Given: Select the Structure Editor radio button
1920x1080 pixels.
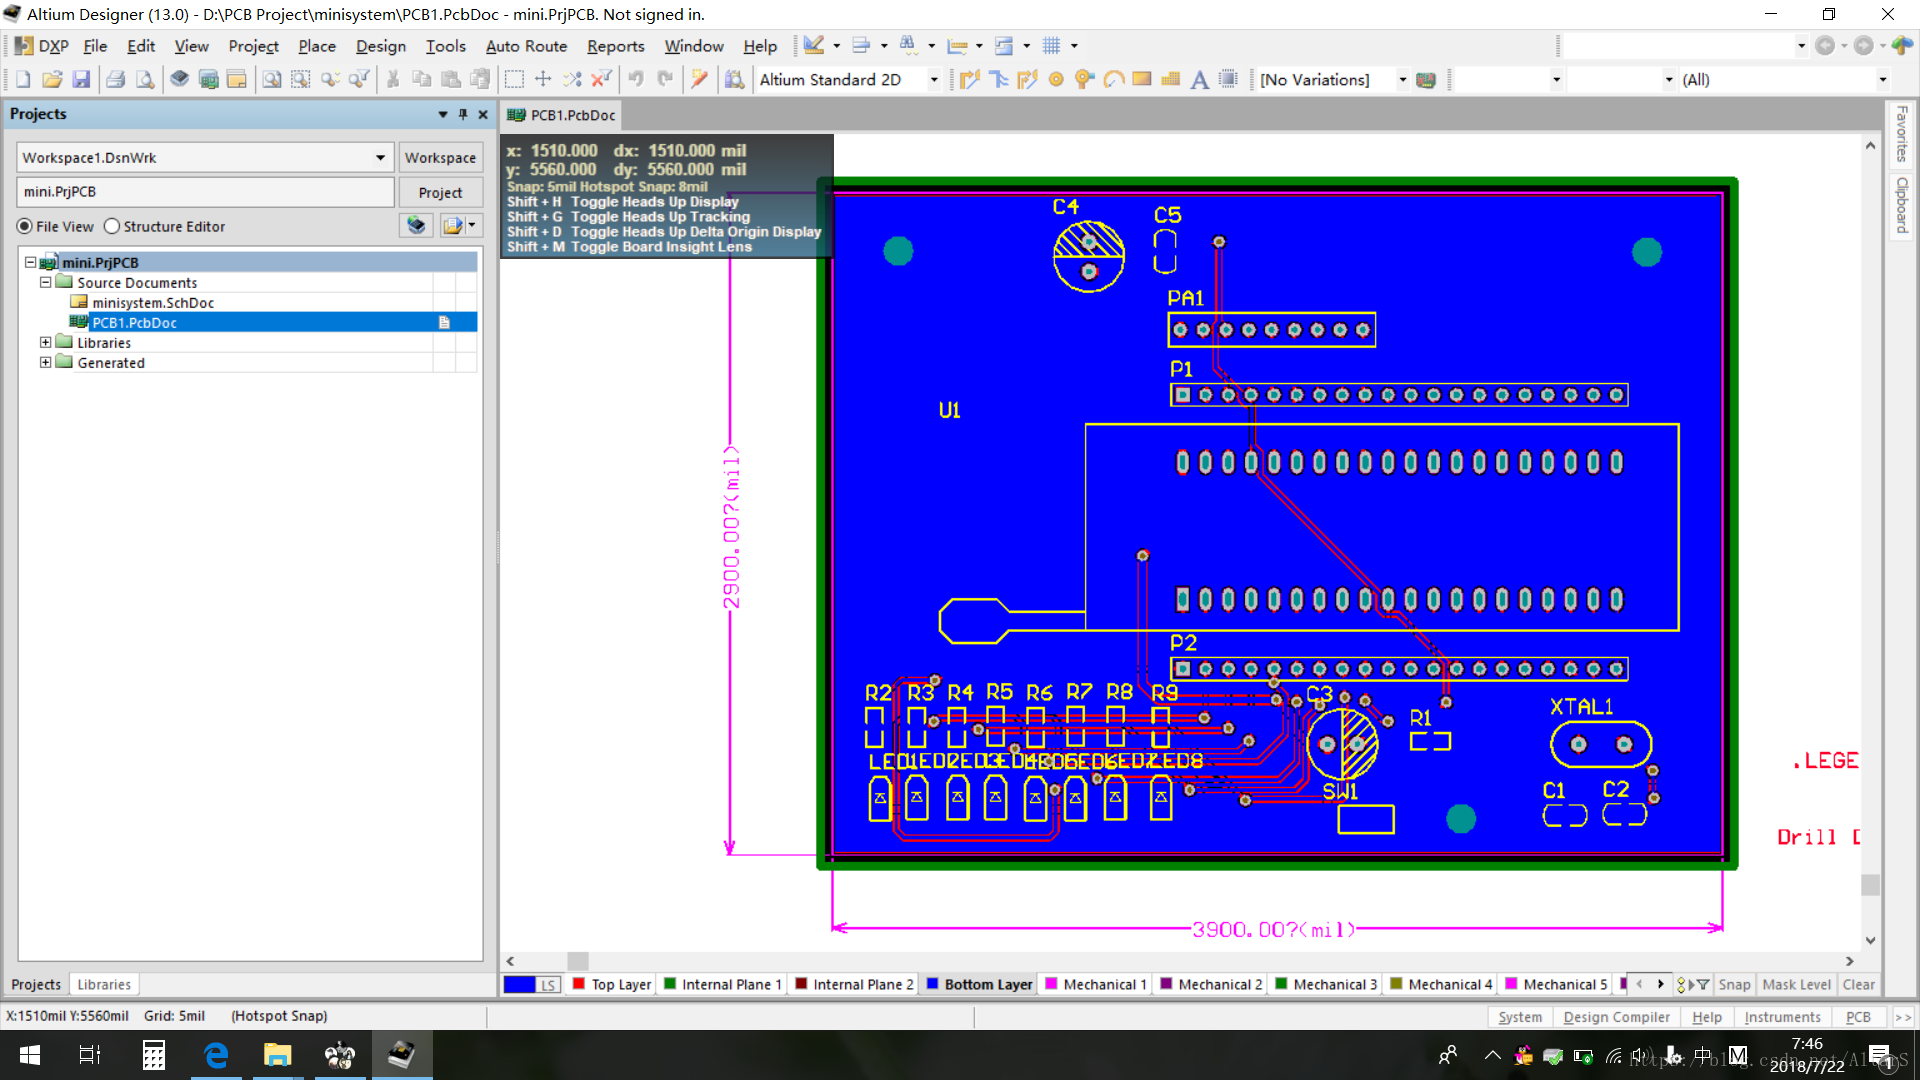Looking at the screenshot, I should click(112, 227).
